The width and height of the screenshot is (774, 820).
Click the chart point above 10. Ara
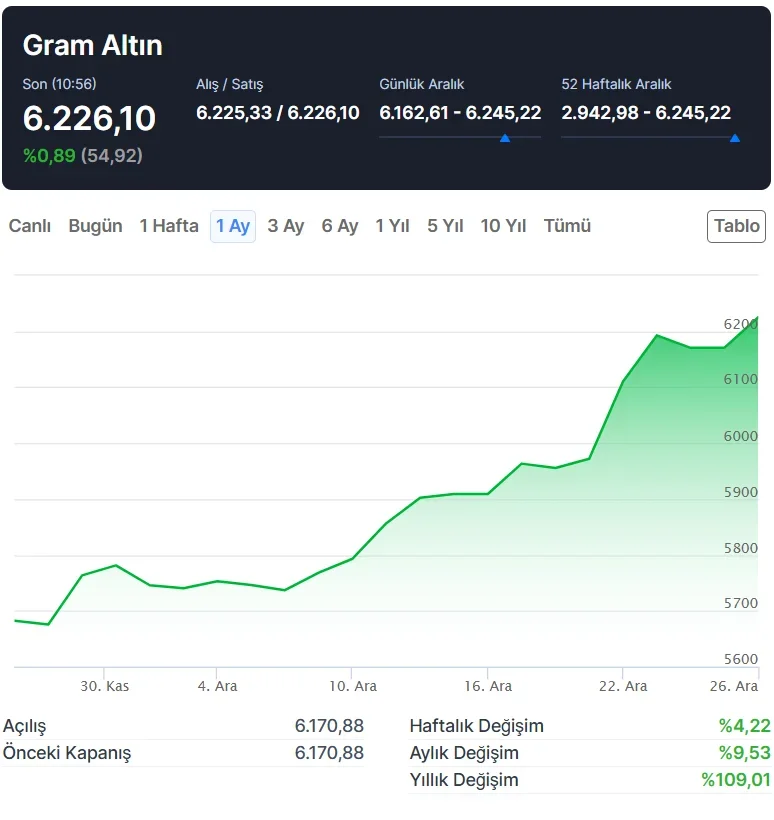point(352,558)
